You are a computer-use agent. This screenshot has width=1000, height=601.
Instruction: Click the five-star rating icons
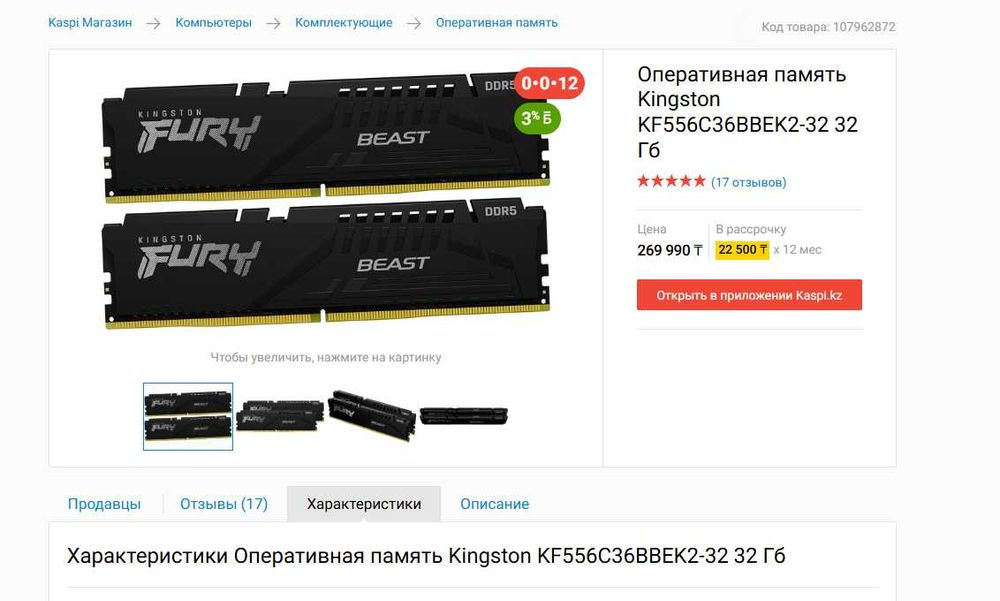tap(671, 181)
